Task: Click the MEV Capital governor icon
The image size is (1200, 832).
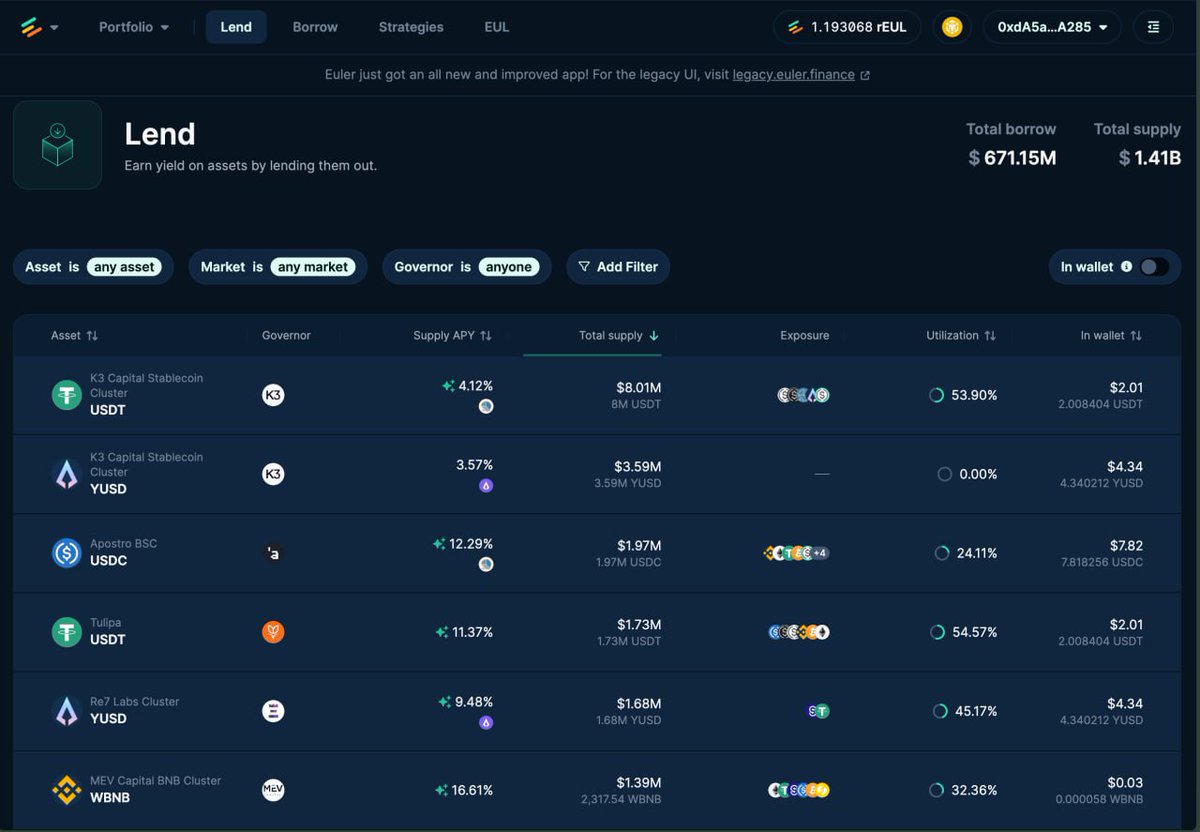Action: [x=273, y=790]
